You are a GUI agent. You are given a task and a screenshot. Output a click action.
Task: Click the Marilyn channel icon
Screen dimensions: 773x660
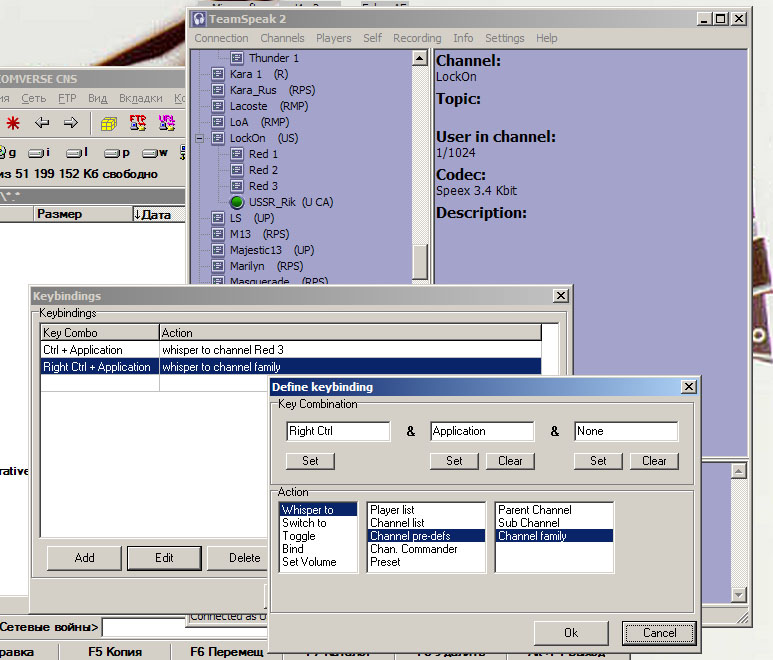[218, 266]
